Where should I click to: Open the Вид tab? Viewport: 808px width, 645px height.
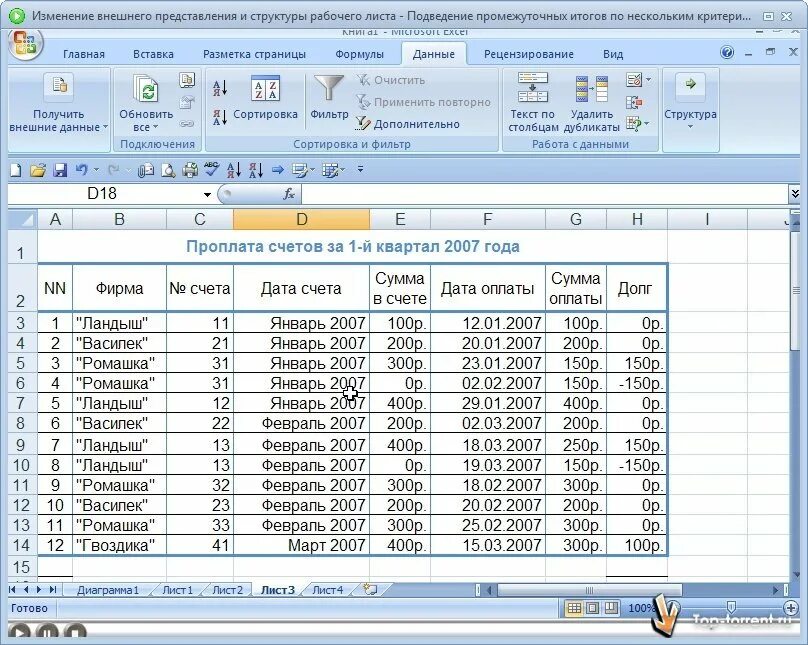click(x=613, y=54)
